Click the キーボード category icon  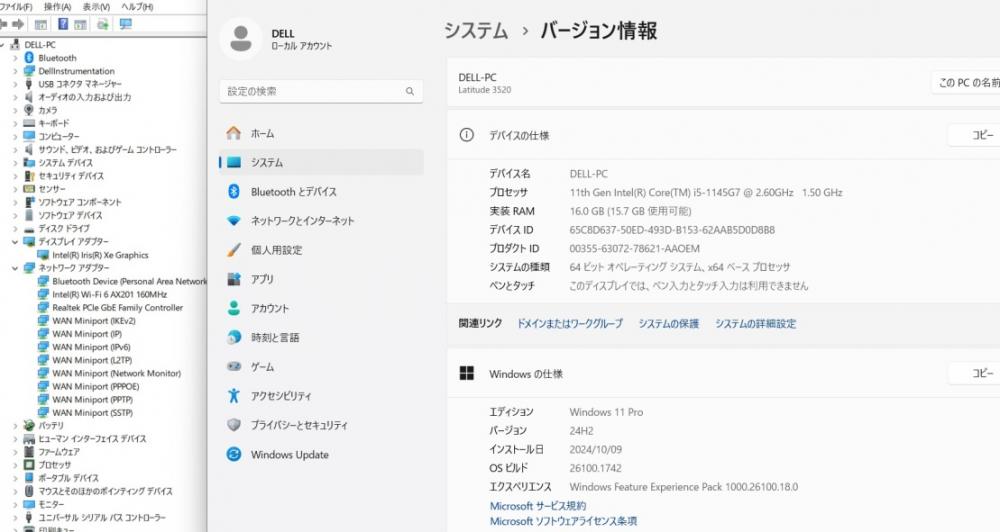pos(29,123)
